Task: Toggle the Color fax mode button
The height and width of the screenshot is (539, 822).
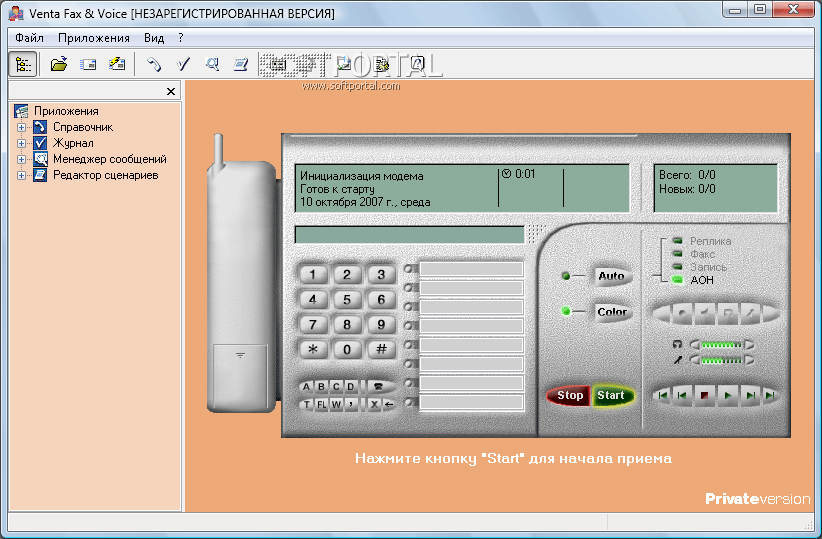Action: pos(612,312)
